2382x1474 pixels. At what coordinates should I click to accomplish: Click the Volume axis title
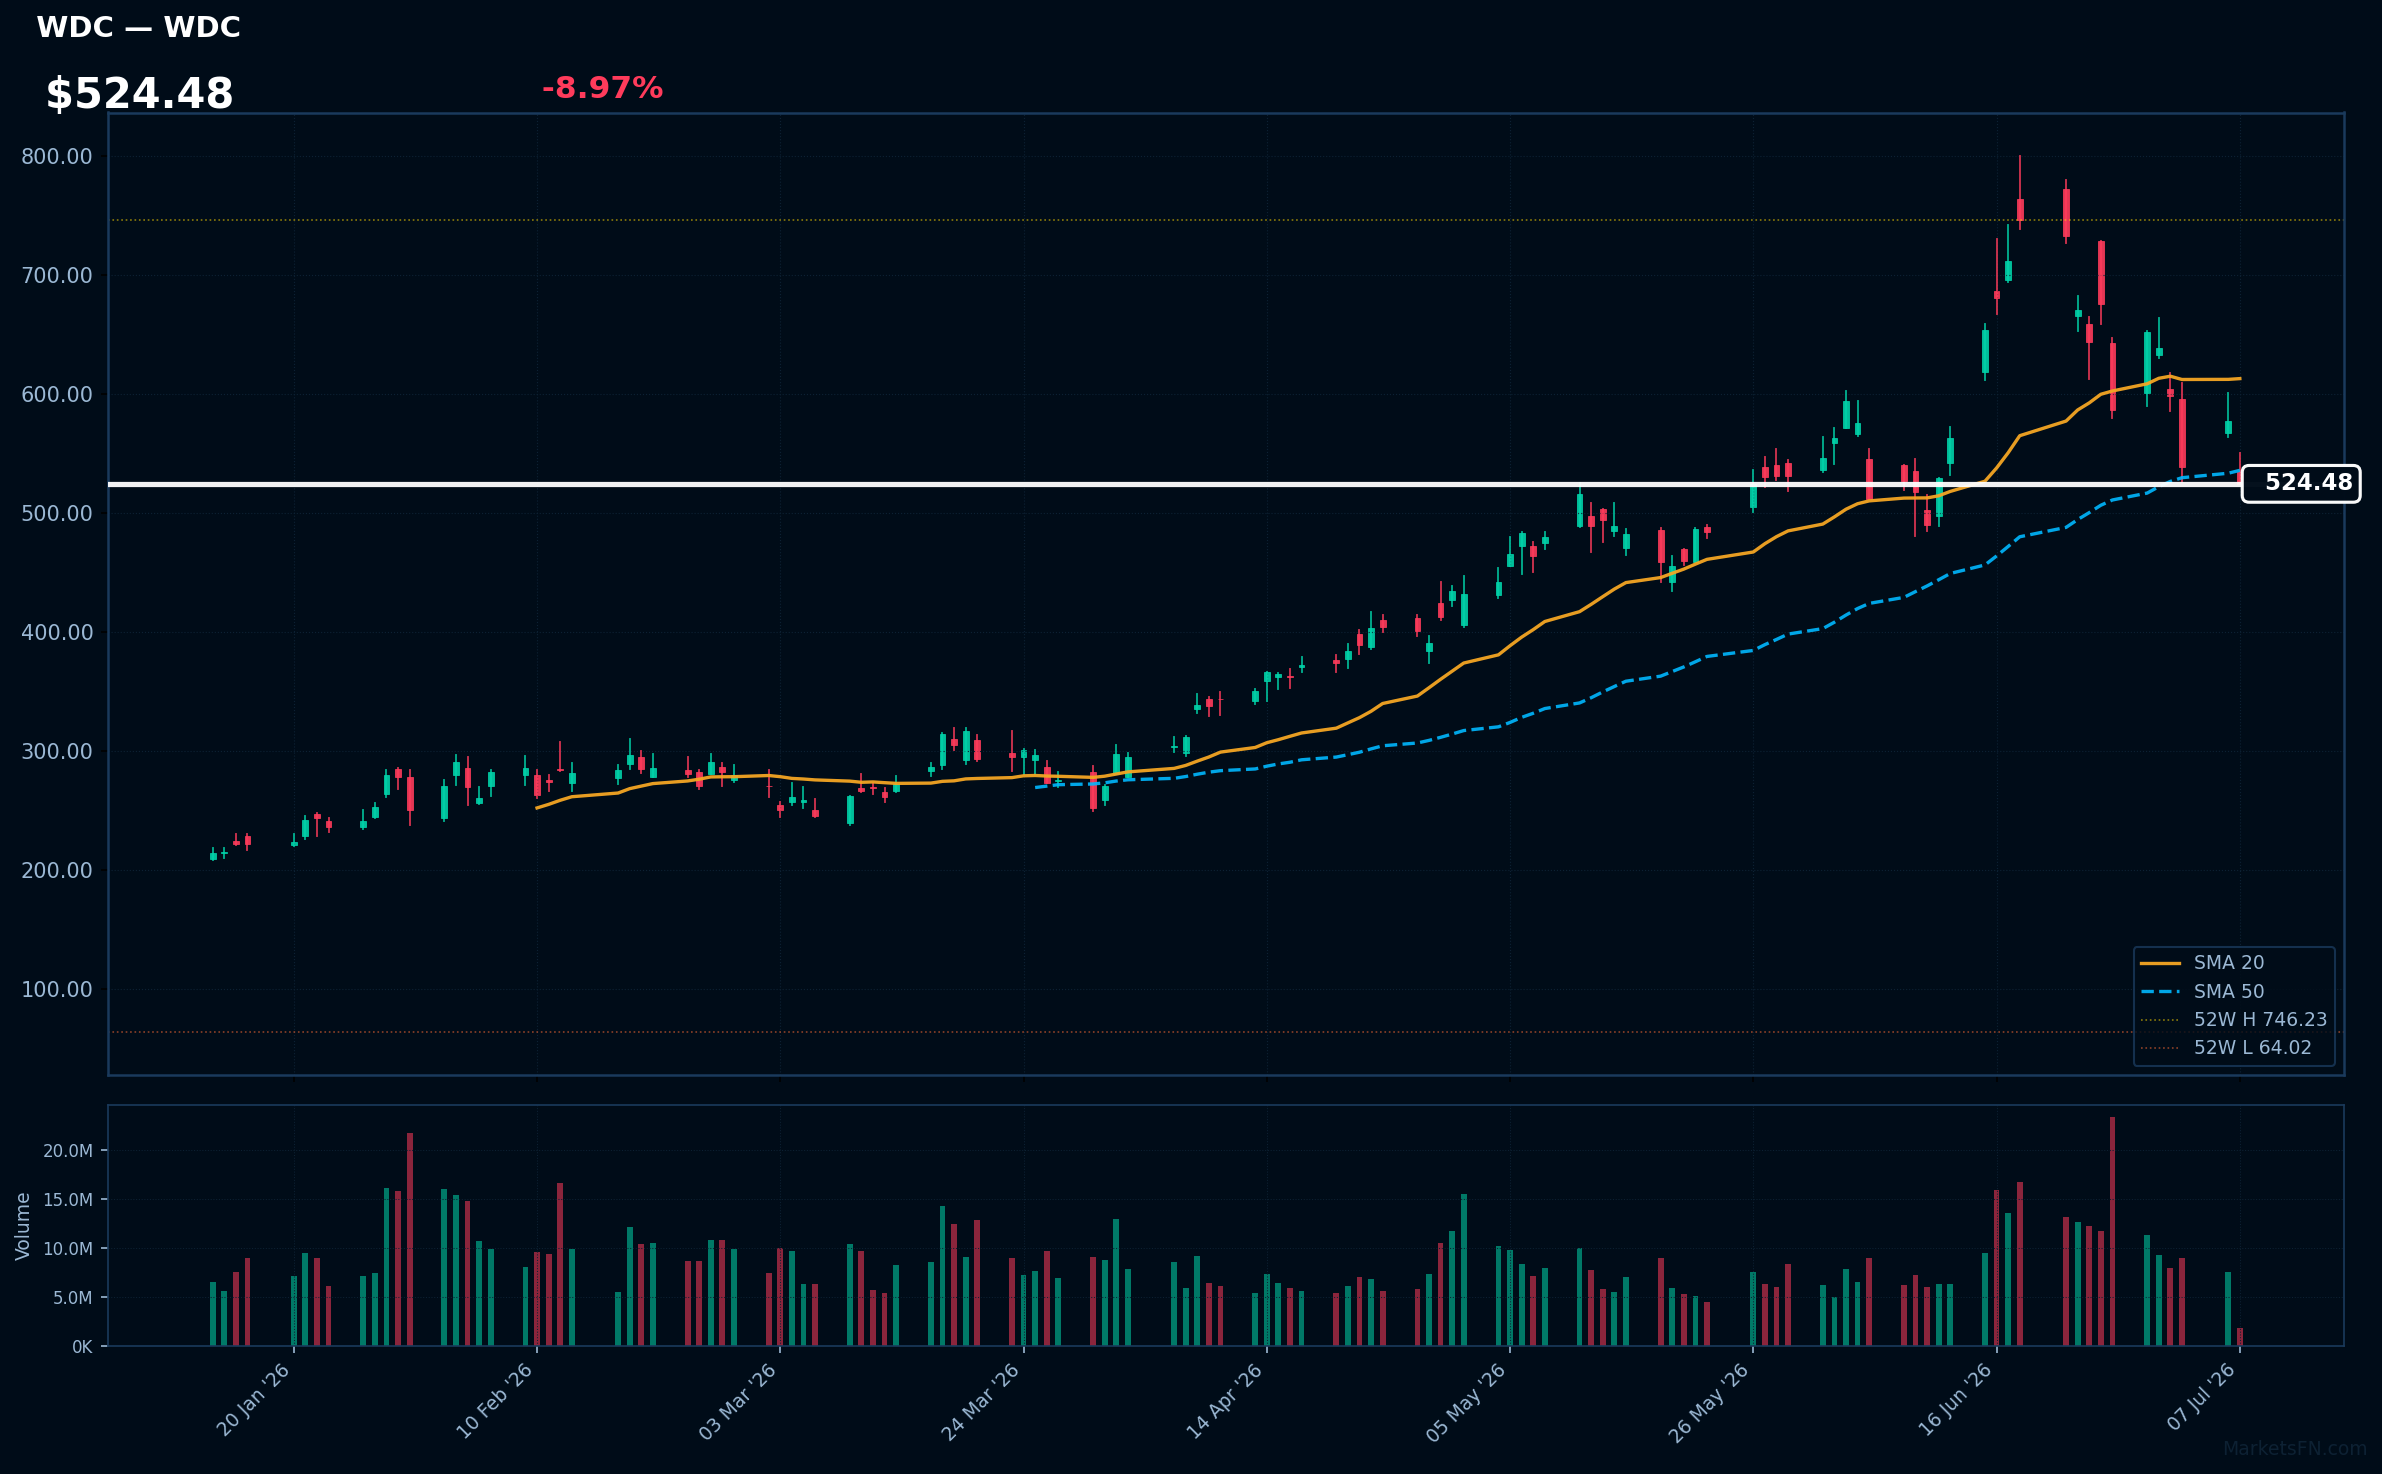coord(23,1226)
